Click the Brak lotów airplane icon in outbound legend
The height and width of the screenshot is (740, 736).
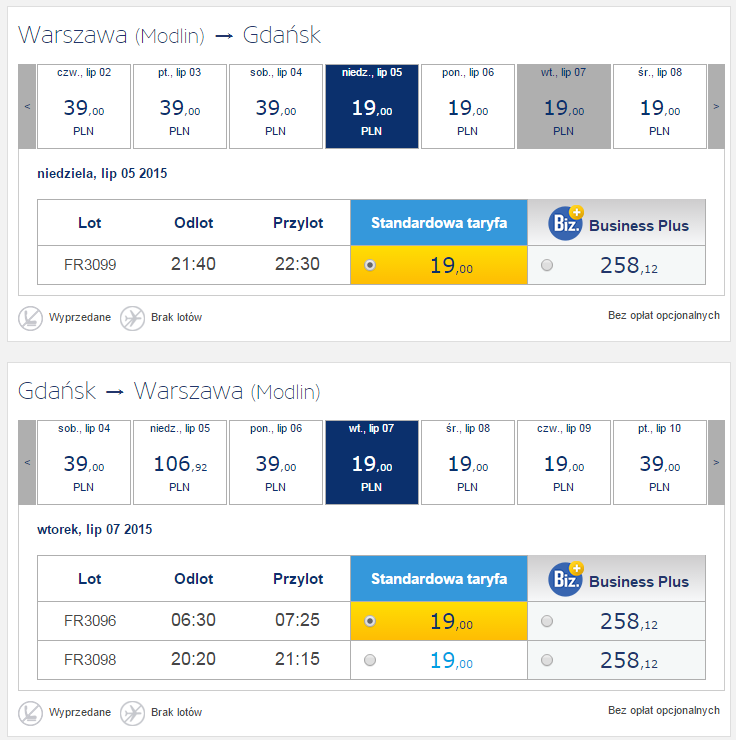(132, 318)
